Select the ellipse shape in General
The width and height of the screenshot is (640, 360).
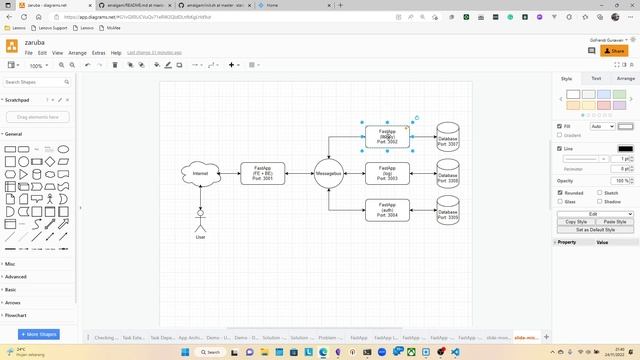coord(63,149)
